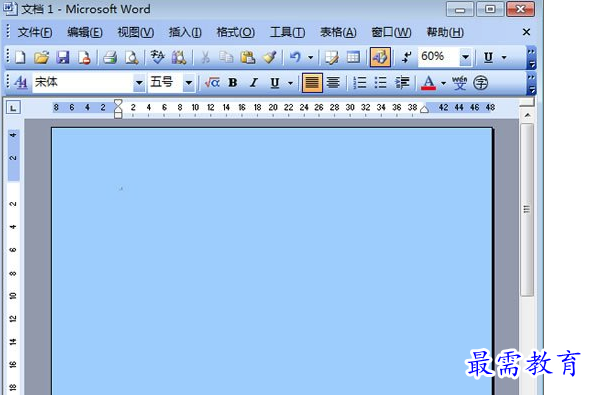
Task: Open Formatting toolbar options chevron
Action: [x=532, y=83]
